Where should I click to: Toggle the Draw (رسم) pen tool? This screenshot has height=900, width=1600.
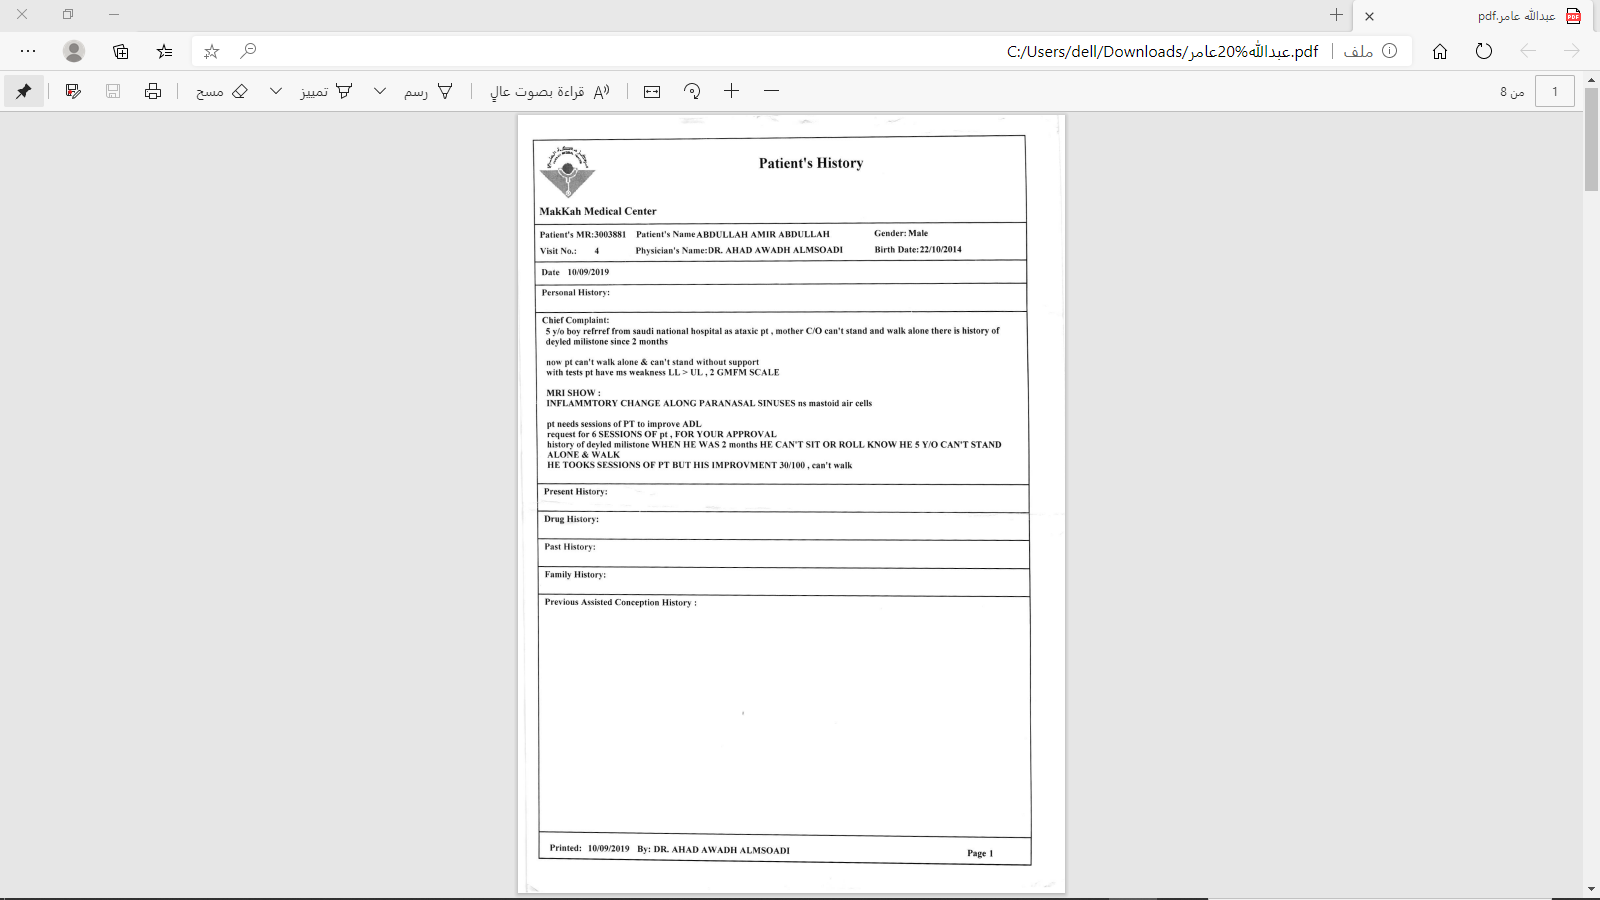click(429, 91)
